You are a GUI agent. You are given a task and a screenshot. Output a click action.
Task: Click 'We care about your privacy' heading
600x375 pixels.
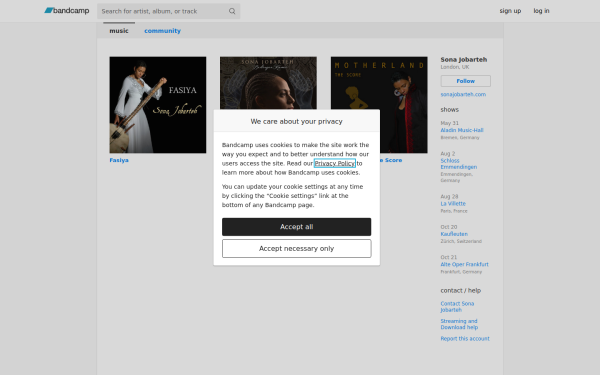pyautogui.click(x=297, y=121)
